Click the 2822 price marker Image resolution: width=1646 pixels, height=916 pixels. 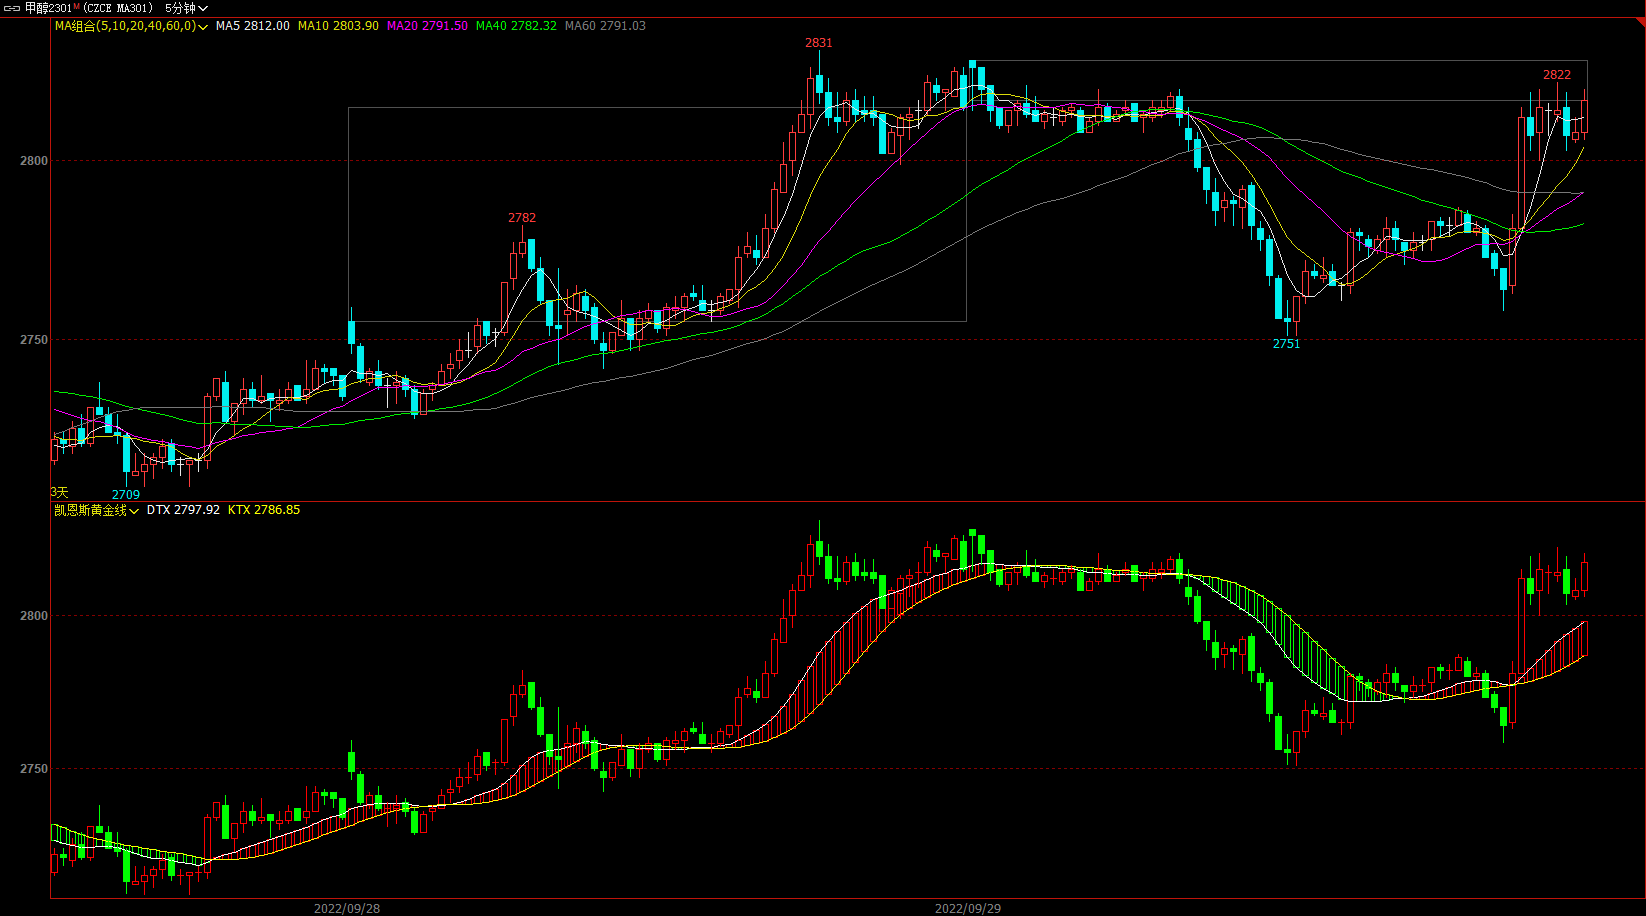click(x=1557, y=75)
